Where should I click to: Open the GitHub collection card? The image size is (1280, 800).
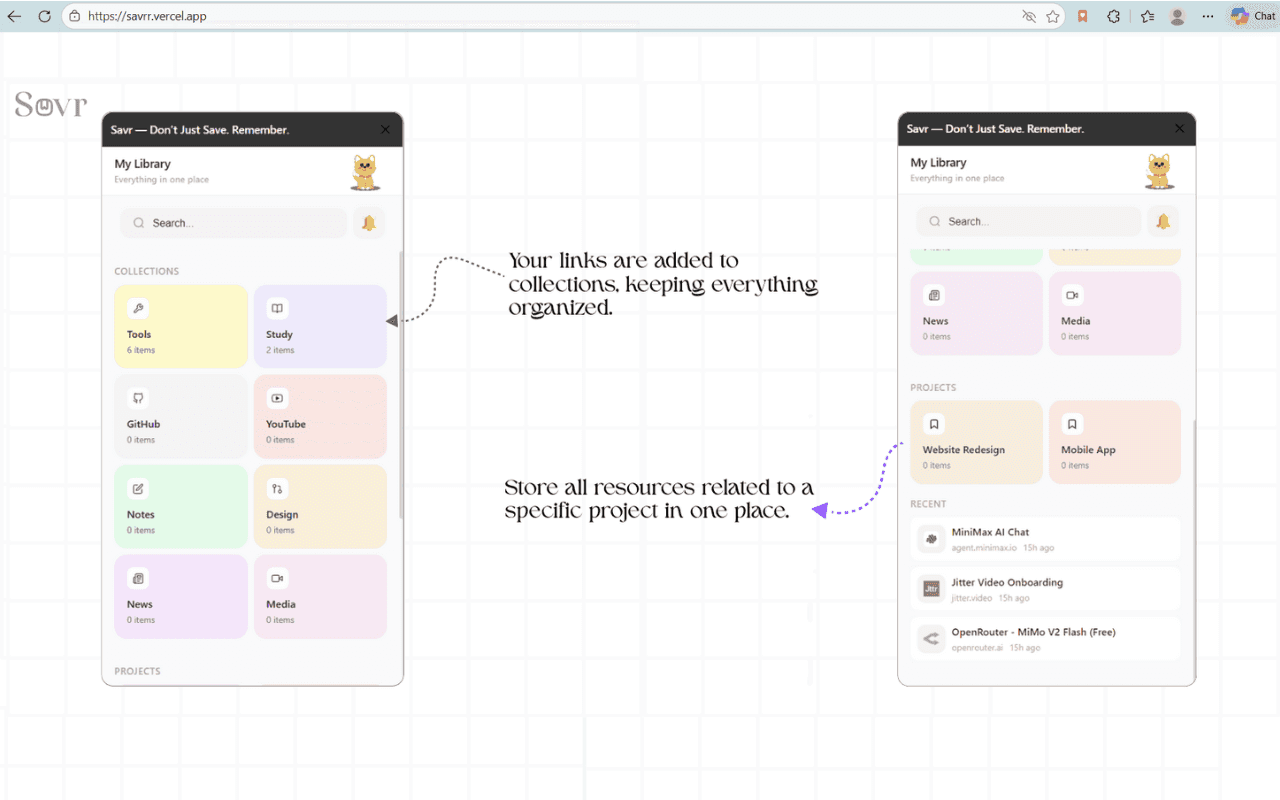click(181, 416)
